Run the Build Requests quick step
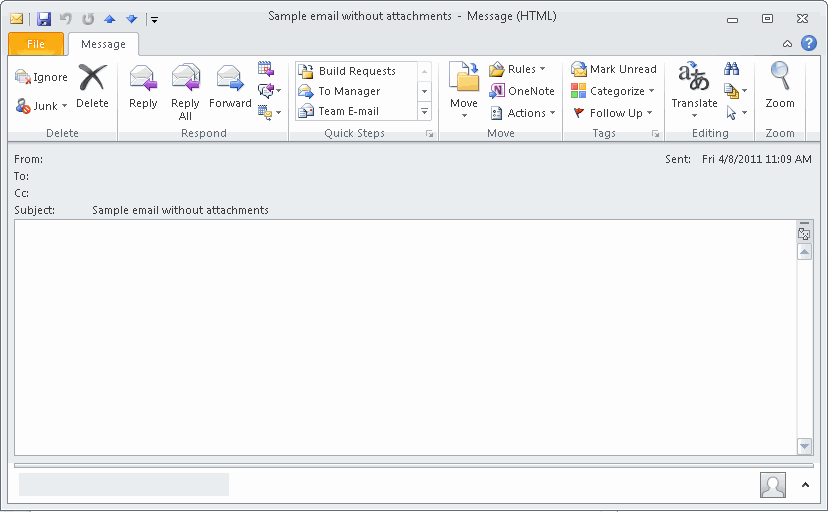Image resolution: width=829 pixels, height=512 pixels. click(x=357, y=71)
